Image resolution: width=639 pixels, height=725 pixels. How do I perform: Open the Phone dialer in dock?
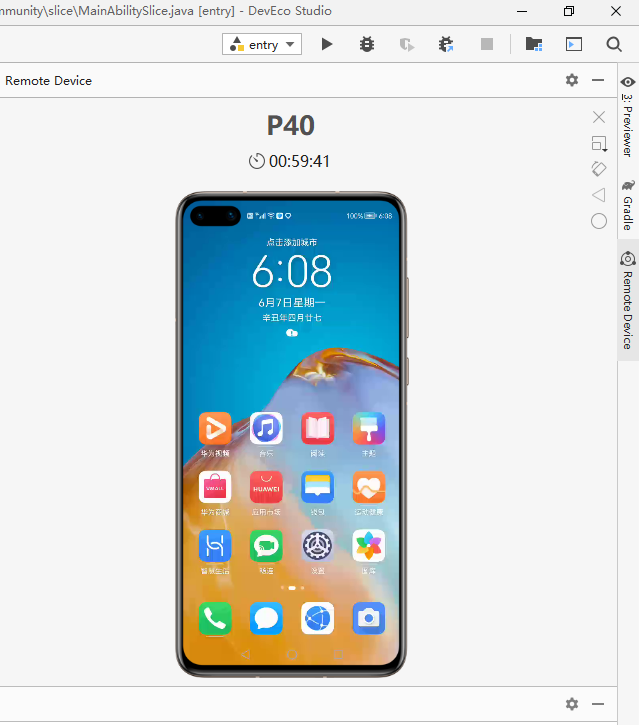[215, 618]
